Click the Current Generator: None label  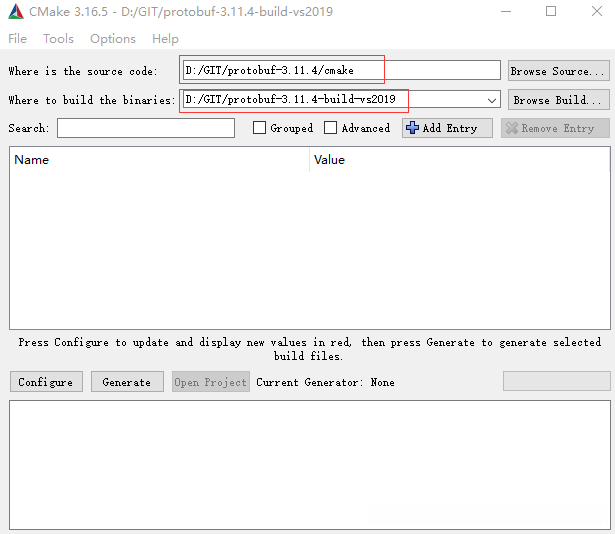325,382
